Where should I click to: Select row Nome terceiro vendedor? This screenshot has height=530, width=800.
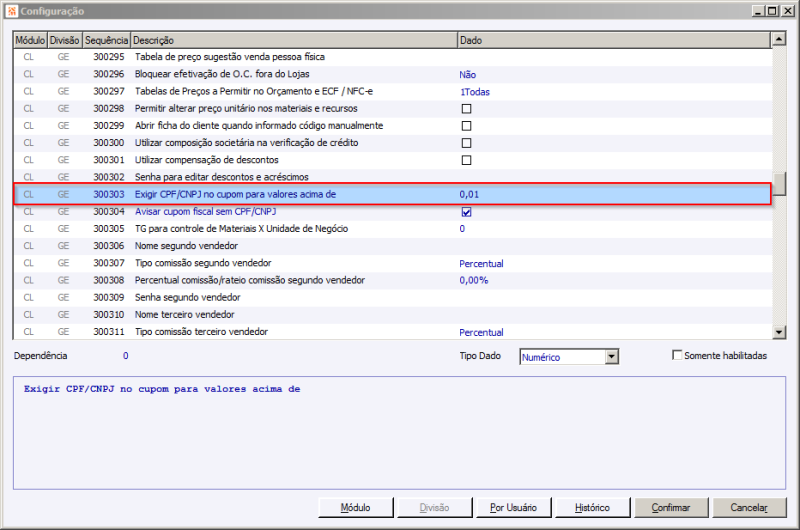392,315
